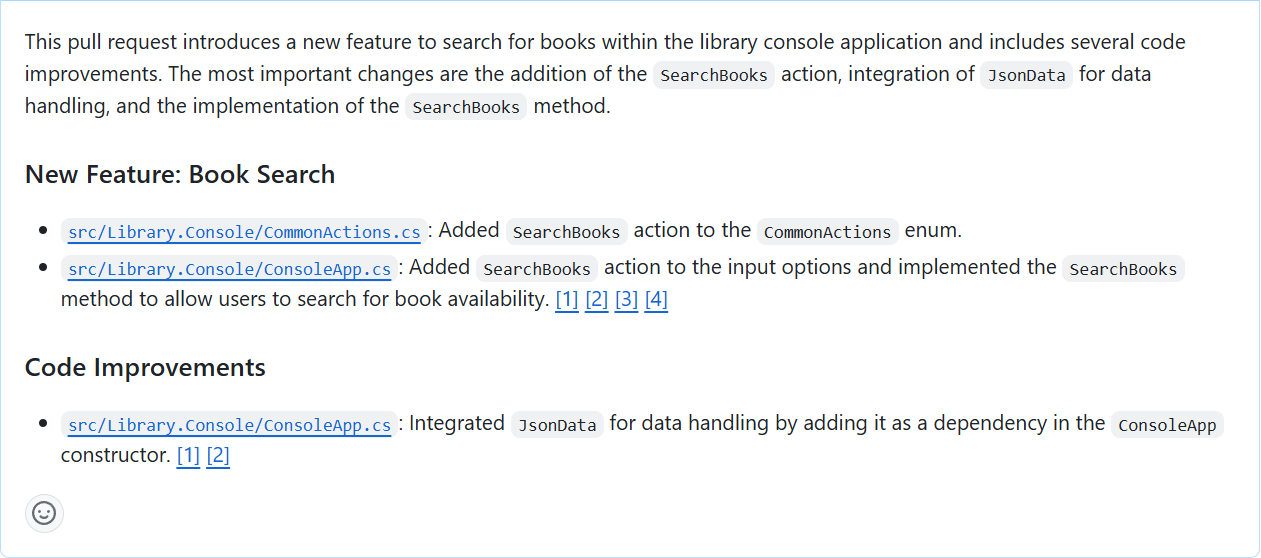Click the reference link [3]
This screenshot has width=1261, height=558.
(627, 299)
